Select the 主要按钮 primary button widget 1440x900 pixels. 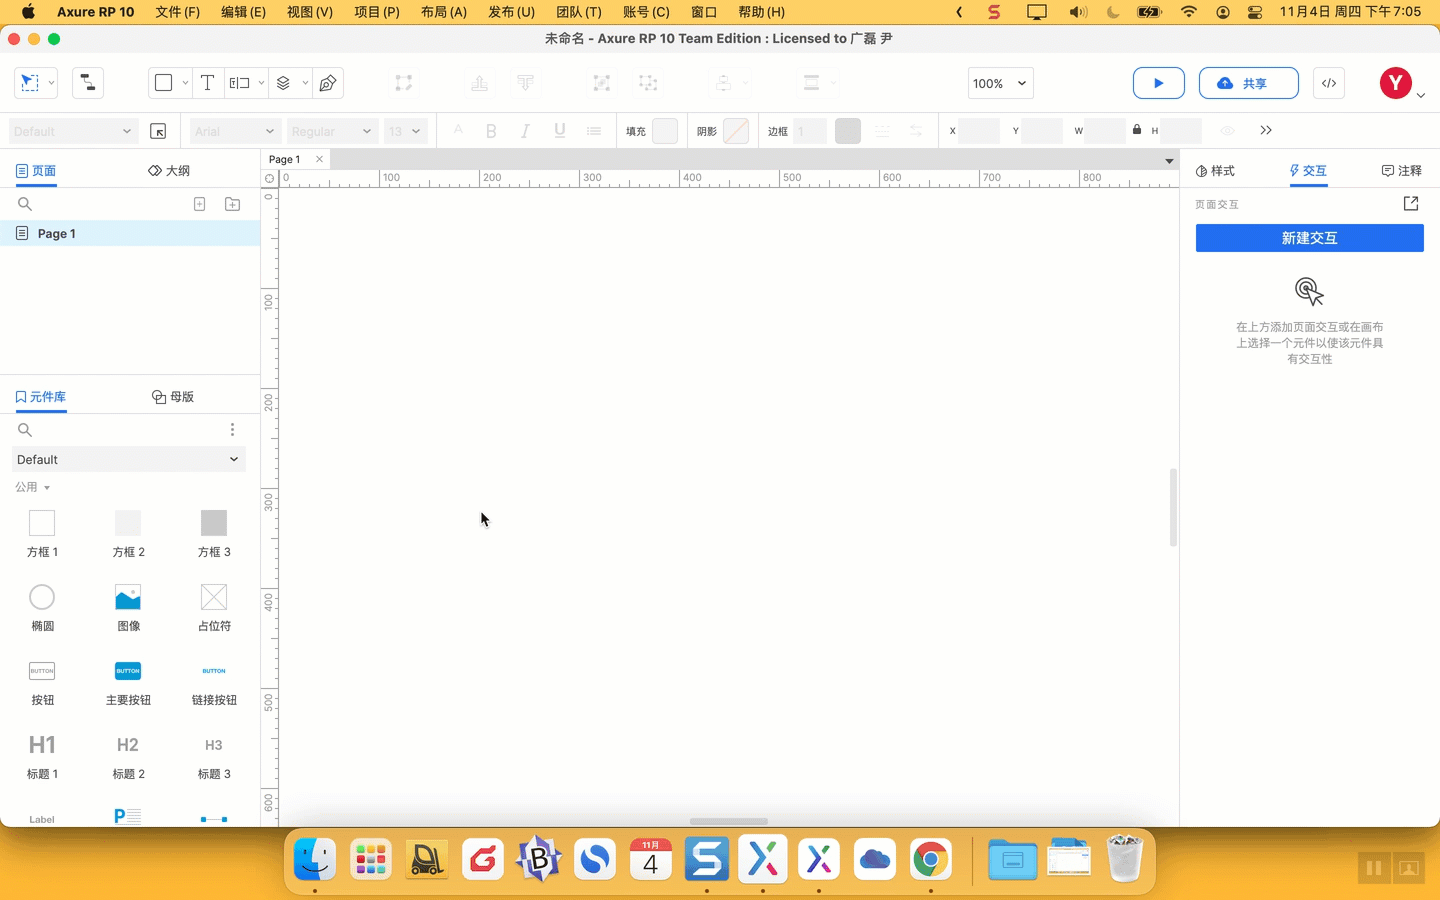(x=128, y=682)
